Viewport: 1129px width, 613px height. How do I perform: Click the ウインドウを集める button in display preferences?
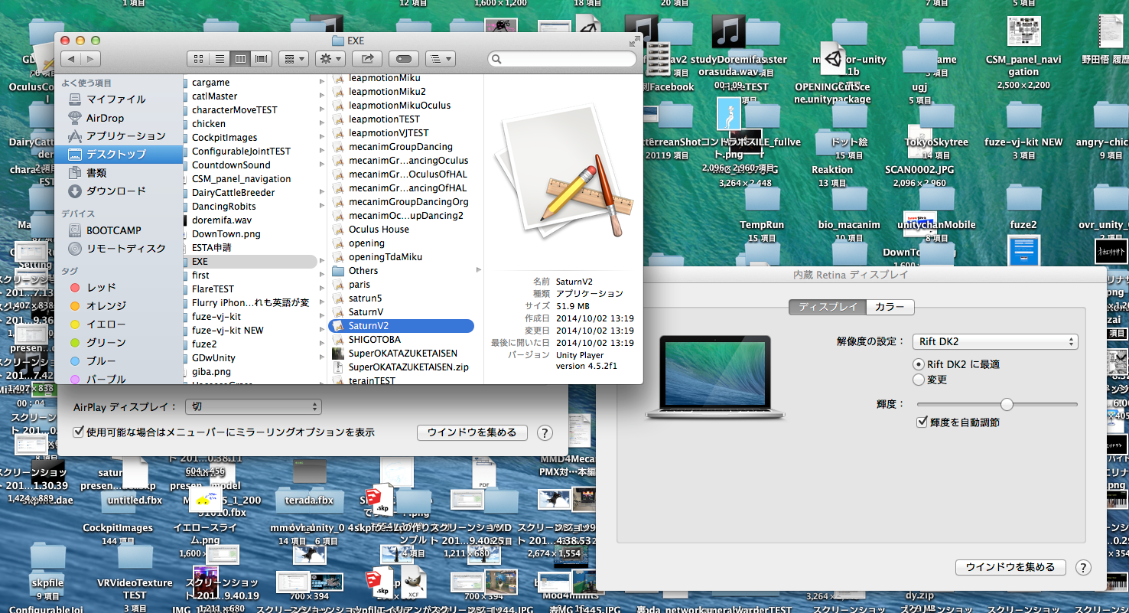tap(1010, 567)
